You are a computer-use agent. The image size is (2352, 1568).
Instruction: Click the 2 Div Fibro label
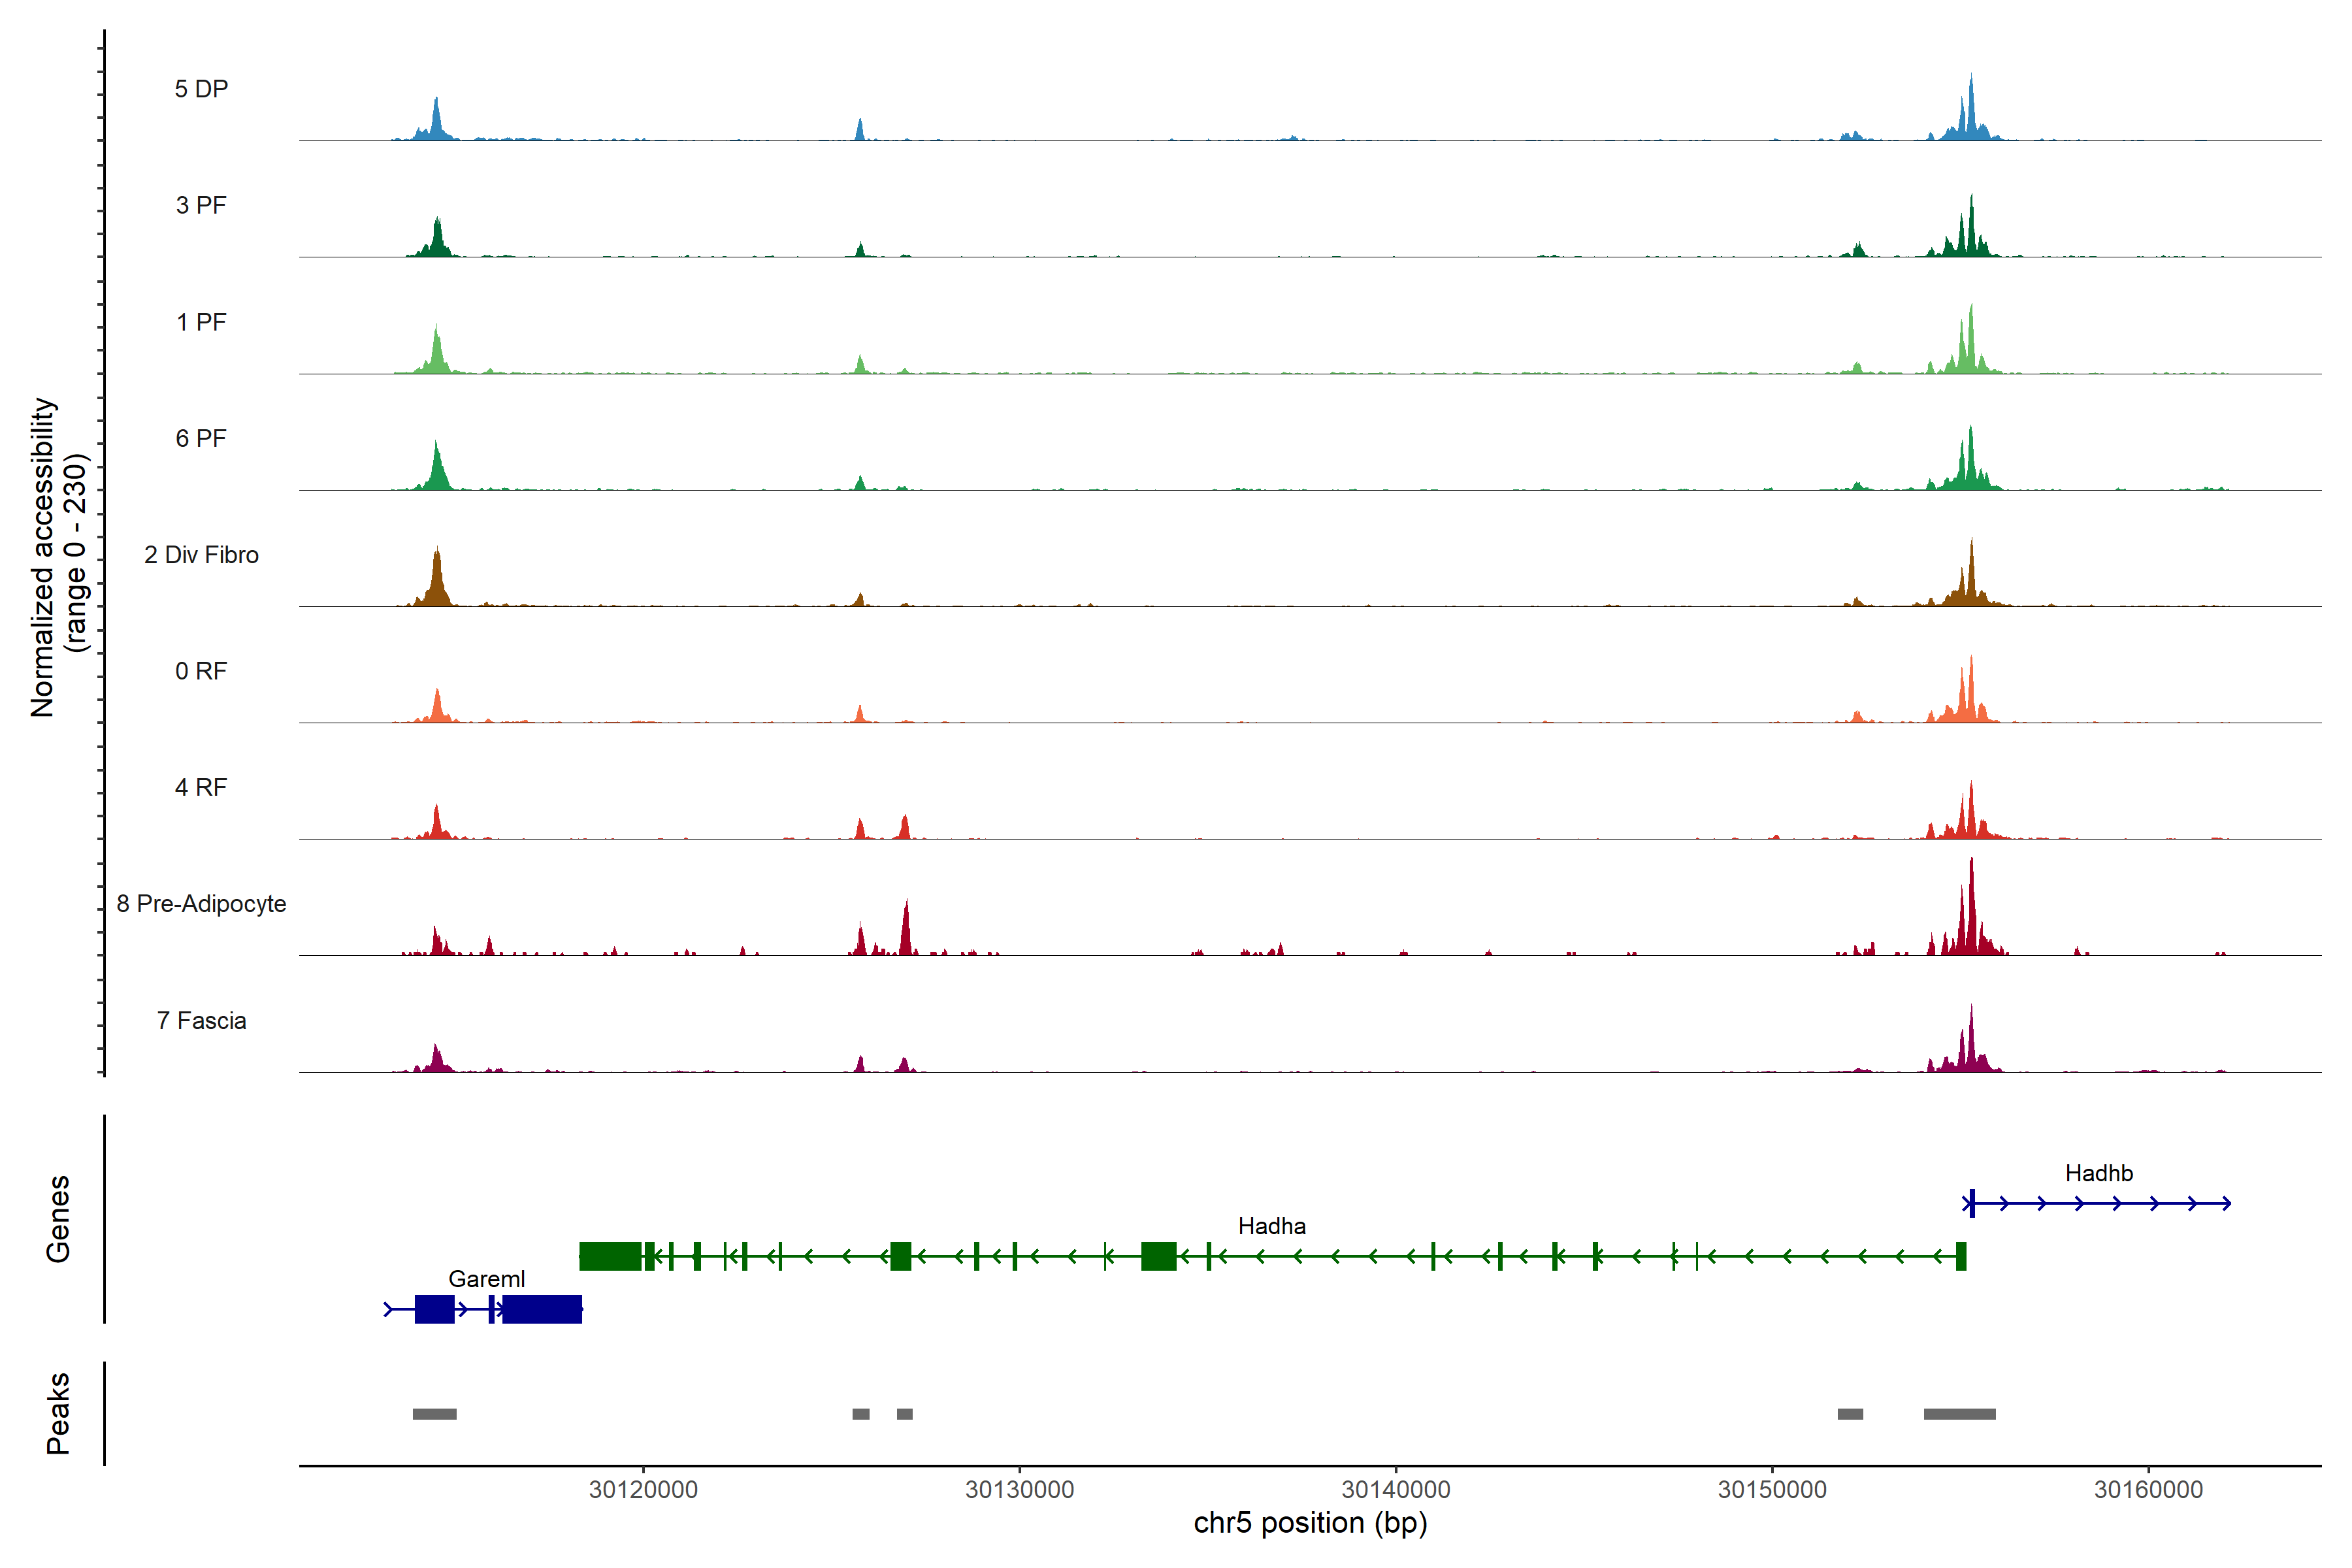pos(201,555)
